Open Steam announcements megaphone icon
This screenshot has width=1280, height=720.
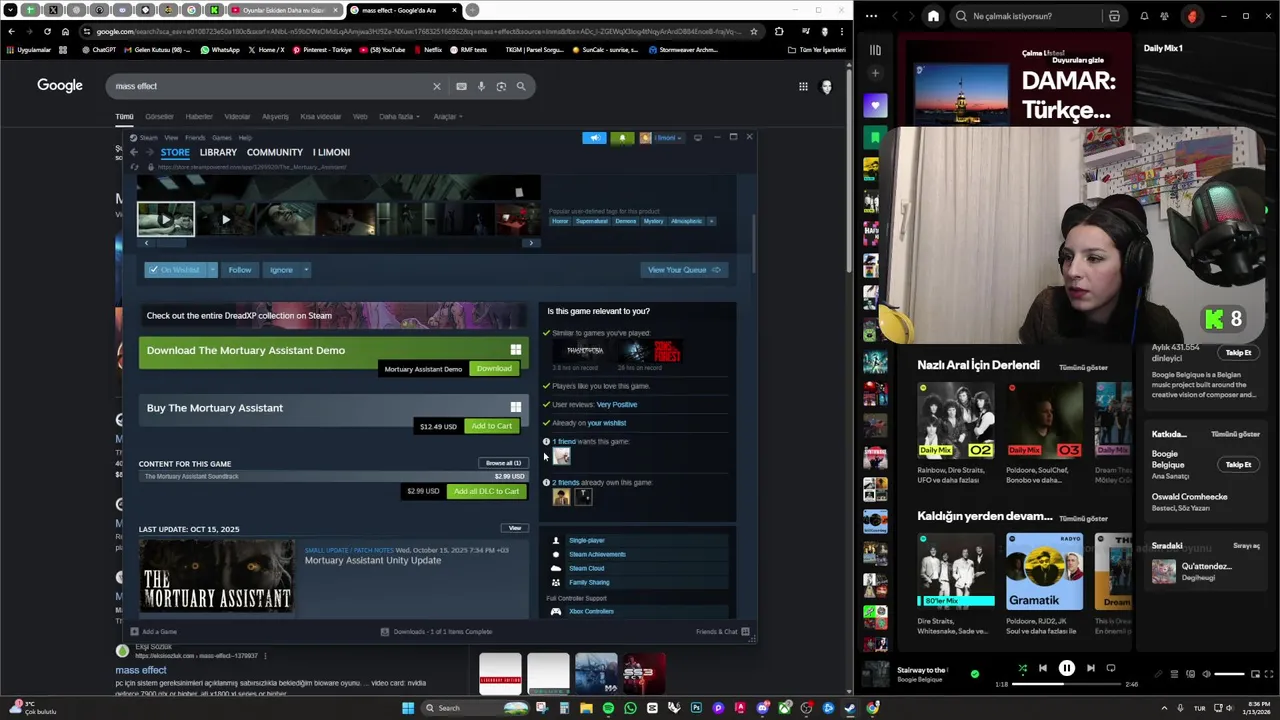click(x=594, y=138)
